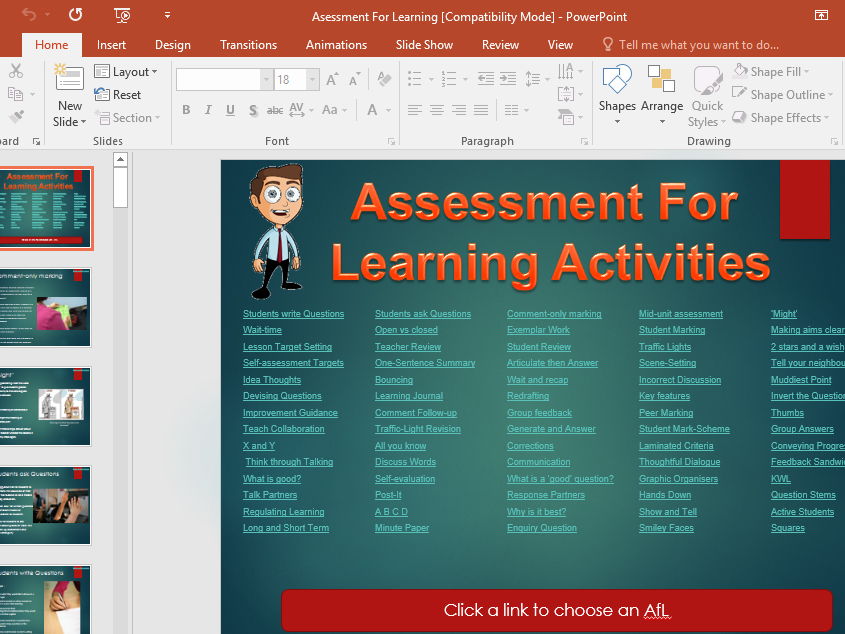This screenshot has height=634, width=845.
Task: Click the Ribbon Display Options icon
Action: 821,15
